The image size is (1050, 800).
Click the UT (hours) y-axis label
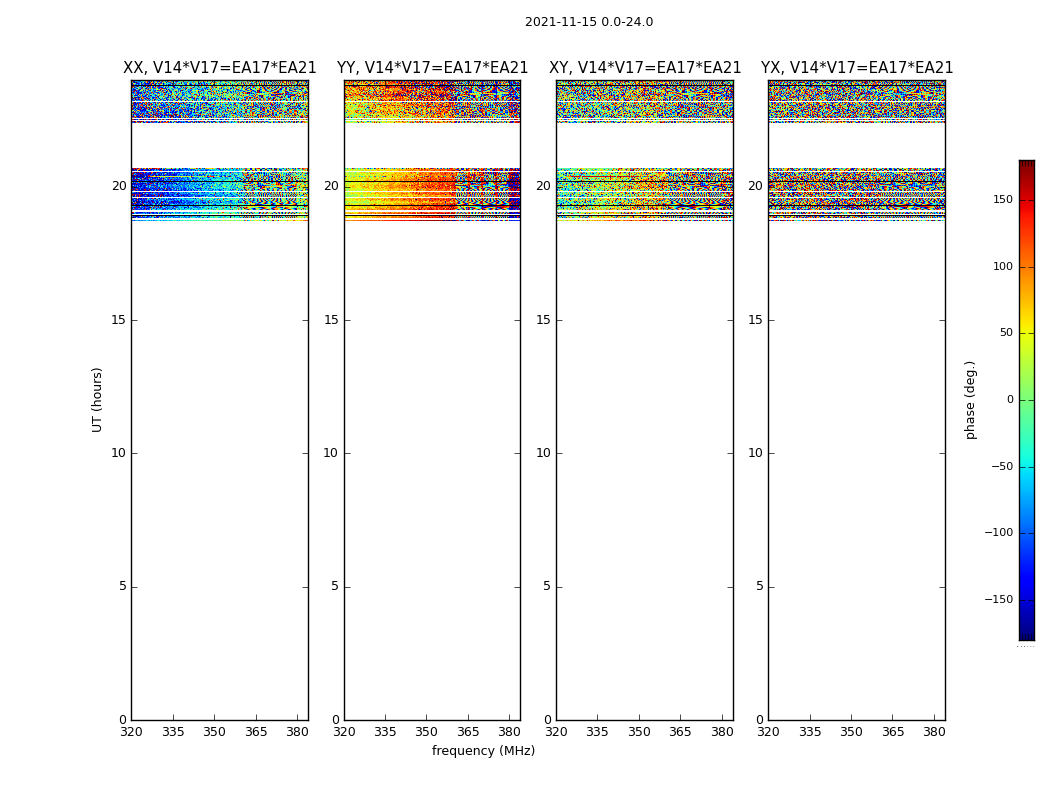point(97,399)
